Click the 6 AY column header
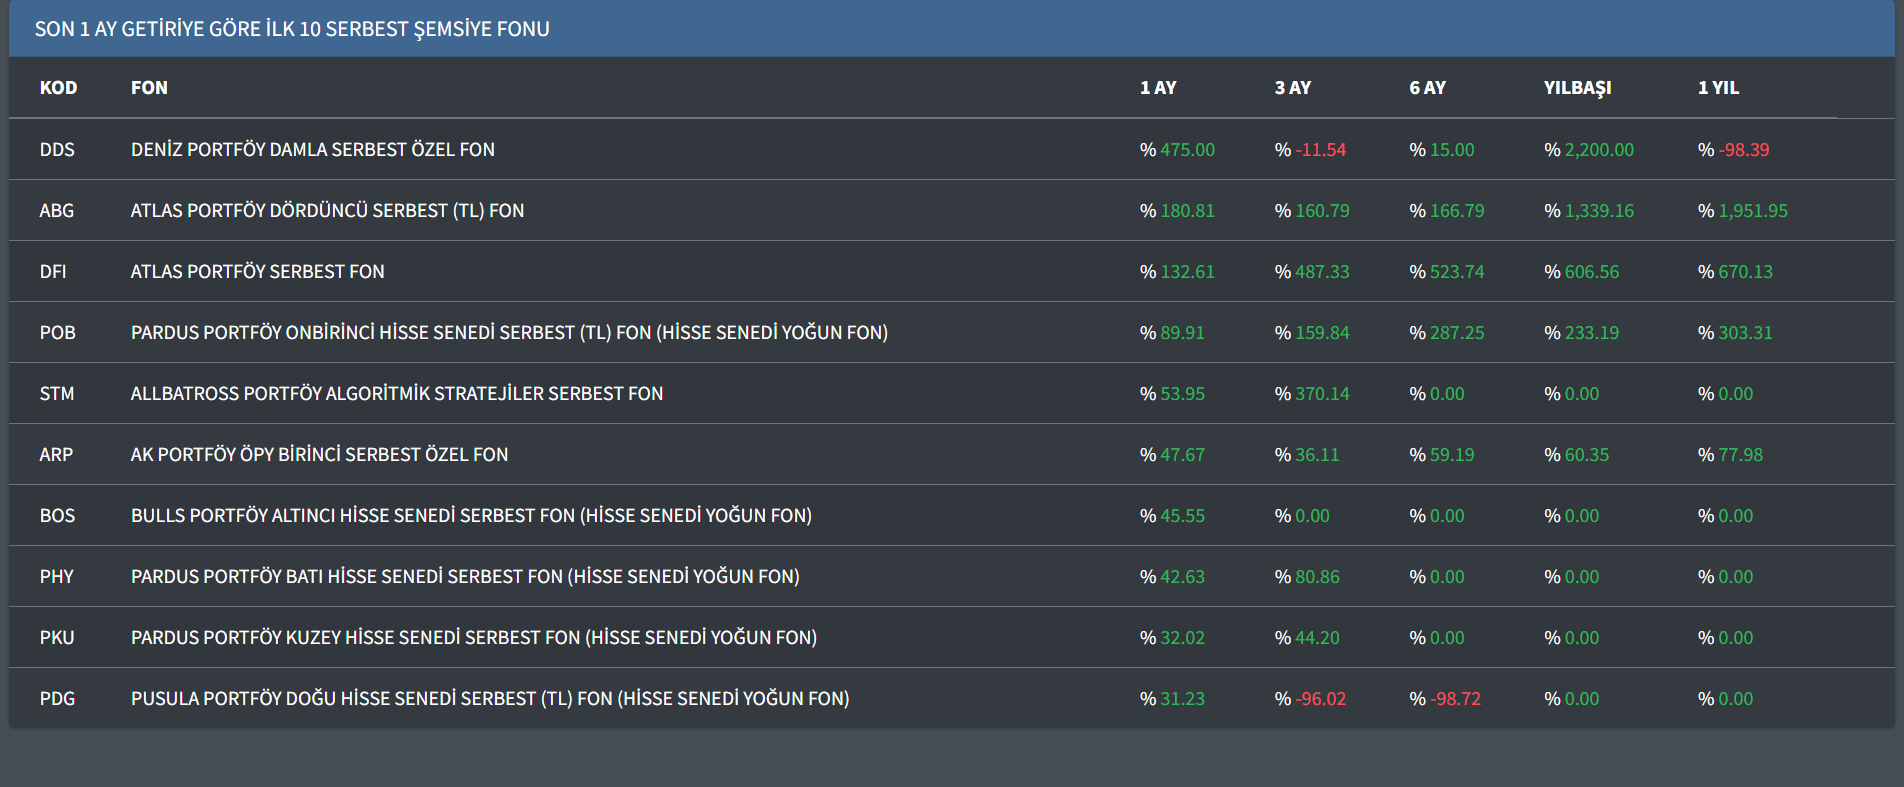This screenshot has height=787, width=1904. click(x=1427, y=88)
